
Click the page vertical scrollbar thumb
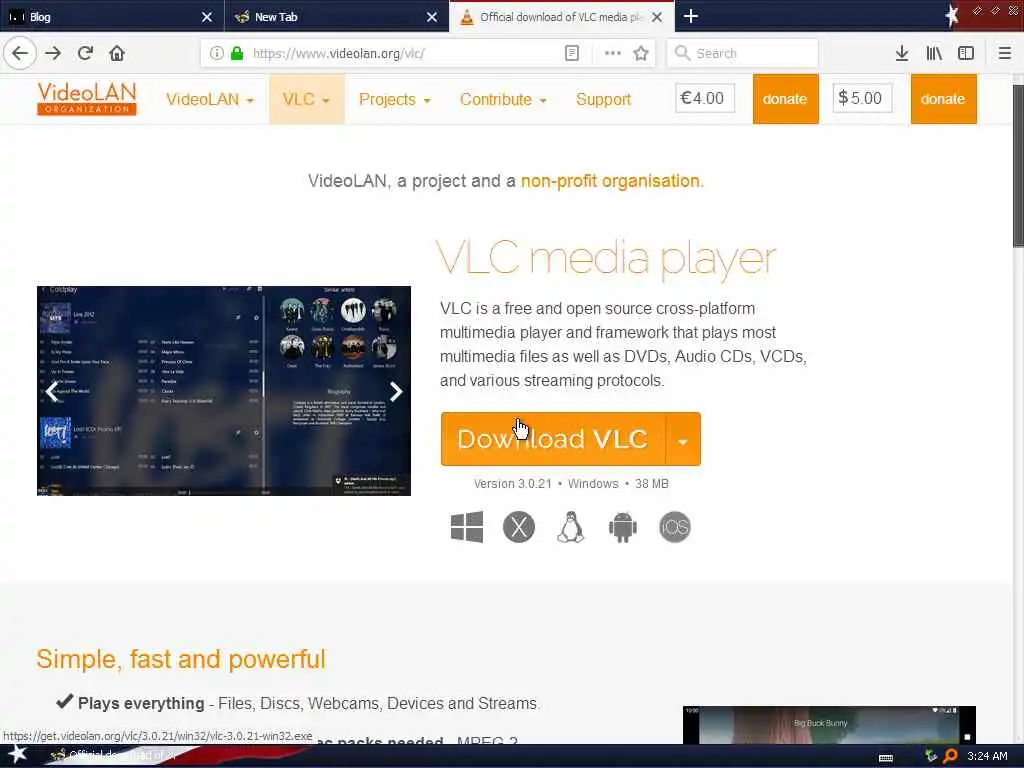tap(1018, 165)
